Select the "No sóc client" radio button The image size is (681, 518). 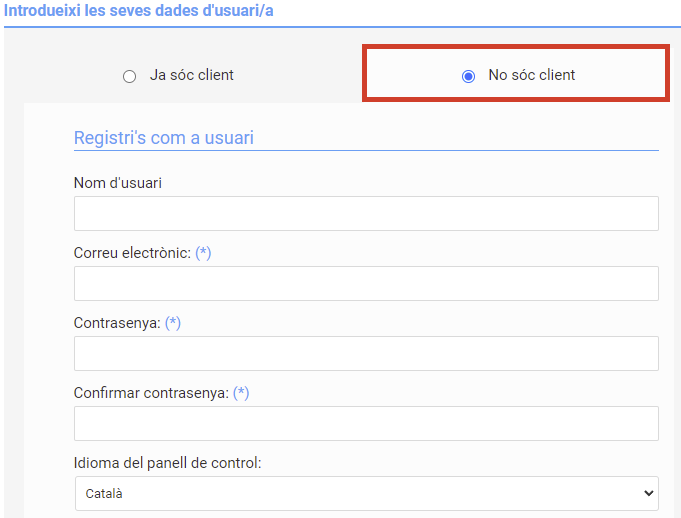click(468, 76)
